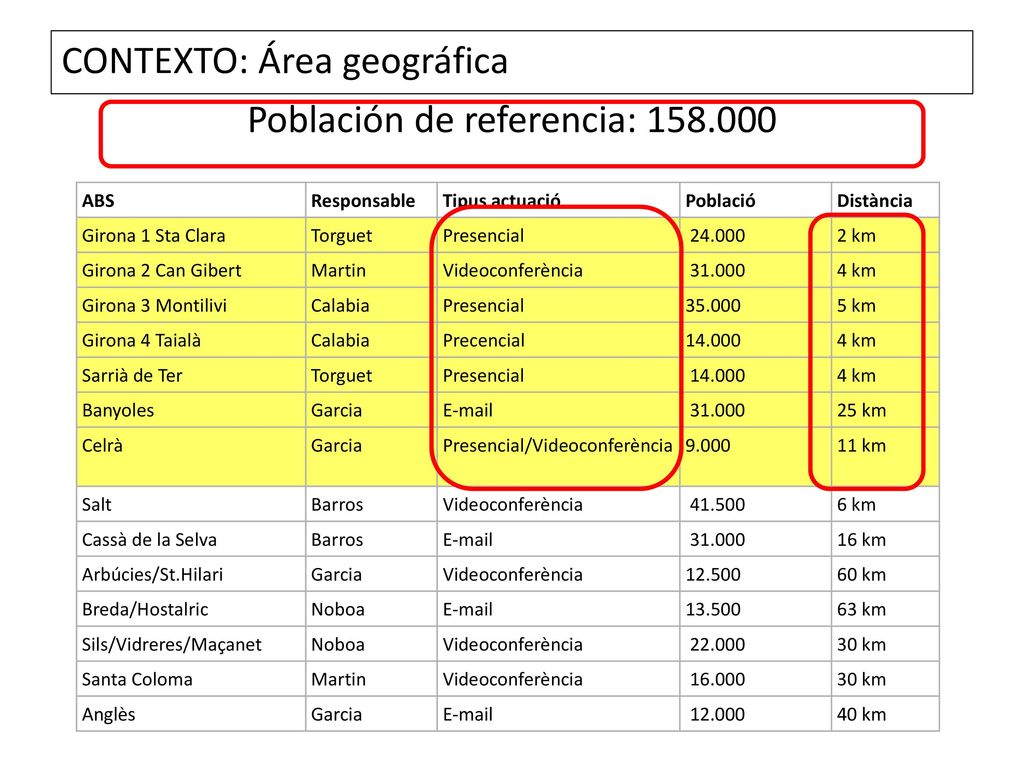Viewport: 1024px width, 768px height.
Task: Select the Responsable column header
Action: click(x=363, y=200)
